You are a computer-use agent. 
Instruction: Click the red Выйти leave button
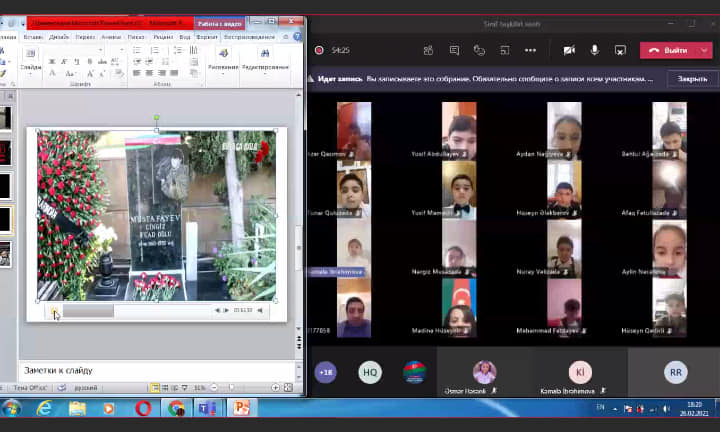pyautogui.click(x=669, y=50)
